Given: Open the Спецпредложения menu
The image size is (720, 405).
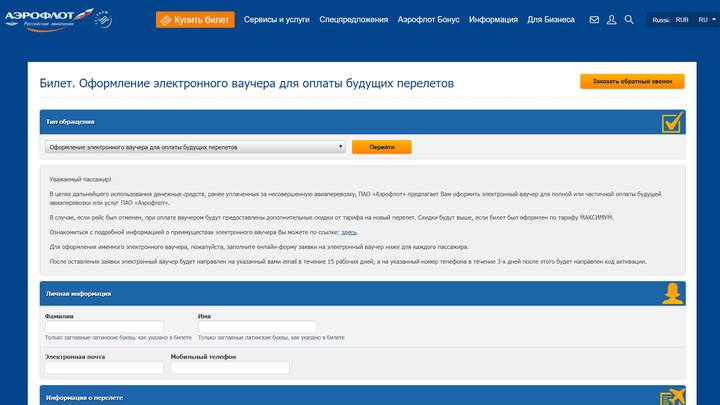Looking at the screenshot, I should (x=354, y=20).
